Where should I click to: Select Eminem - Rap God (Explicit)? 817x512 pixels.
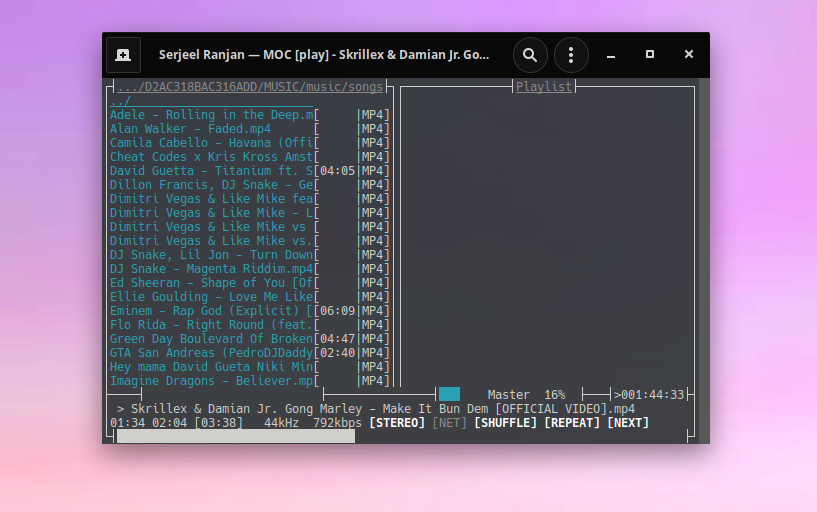pyautogui.click(x=212, y=311)
